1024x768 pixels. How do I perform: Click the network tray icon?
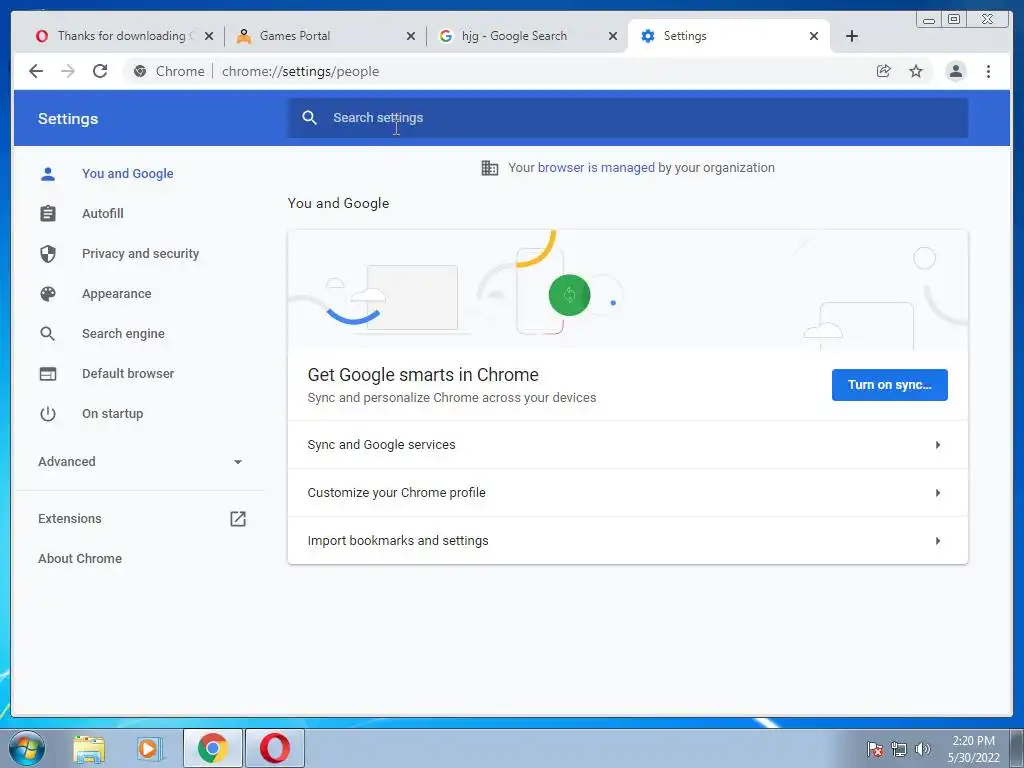[x=899, y=749]
